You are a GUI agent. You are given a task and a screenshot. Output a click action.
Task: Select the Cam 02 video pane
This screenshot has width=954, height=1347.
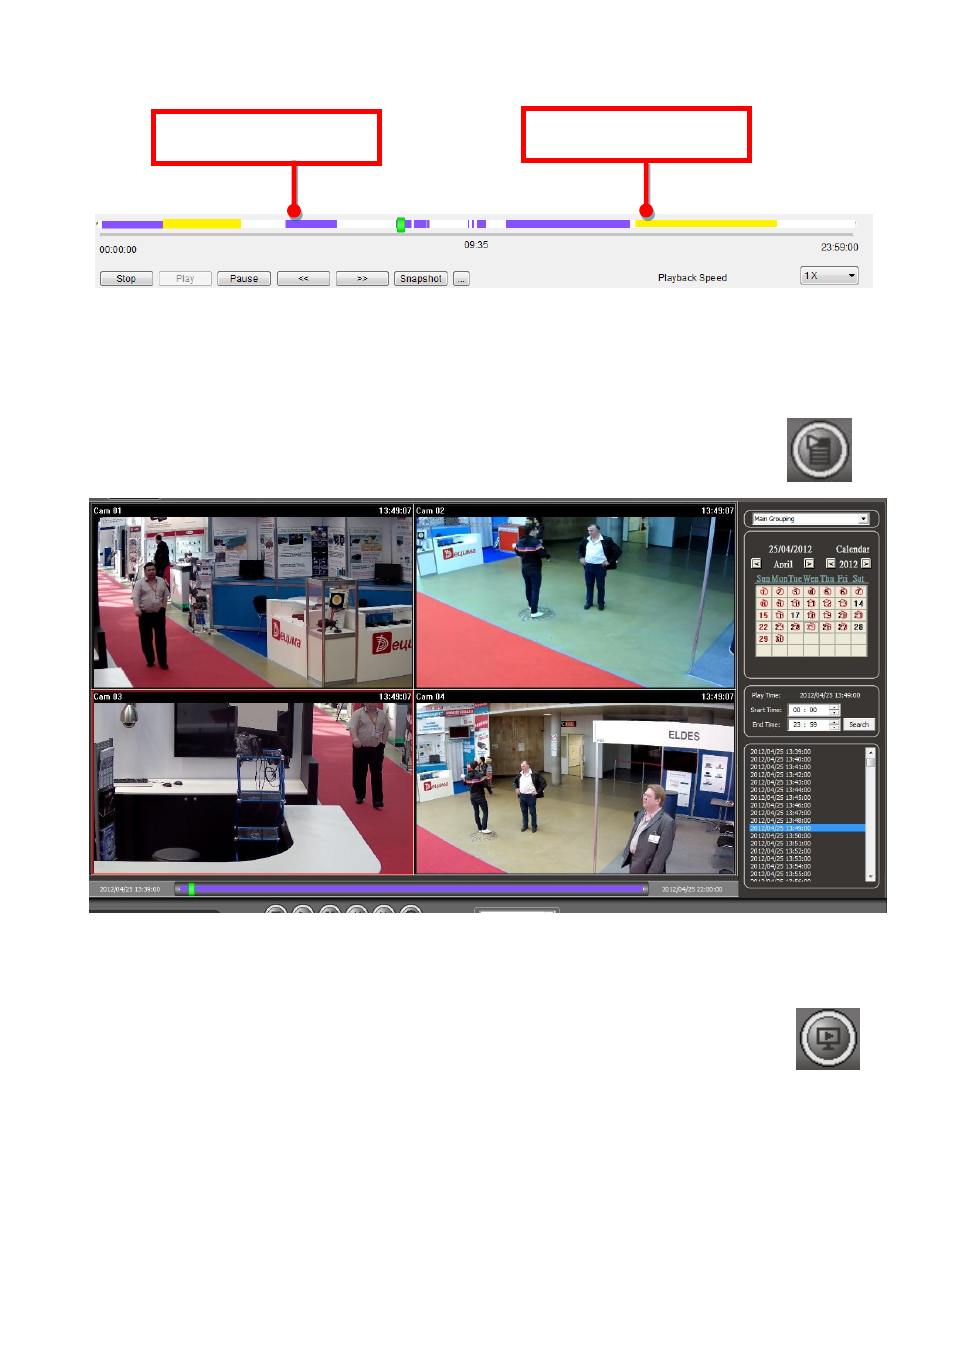coord(575,597)
